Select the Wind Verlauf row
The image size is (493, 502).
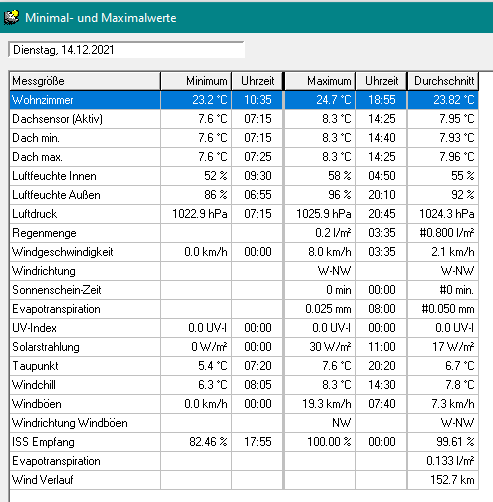(x=244, y=480)
